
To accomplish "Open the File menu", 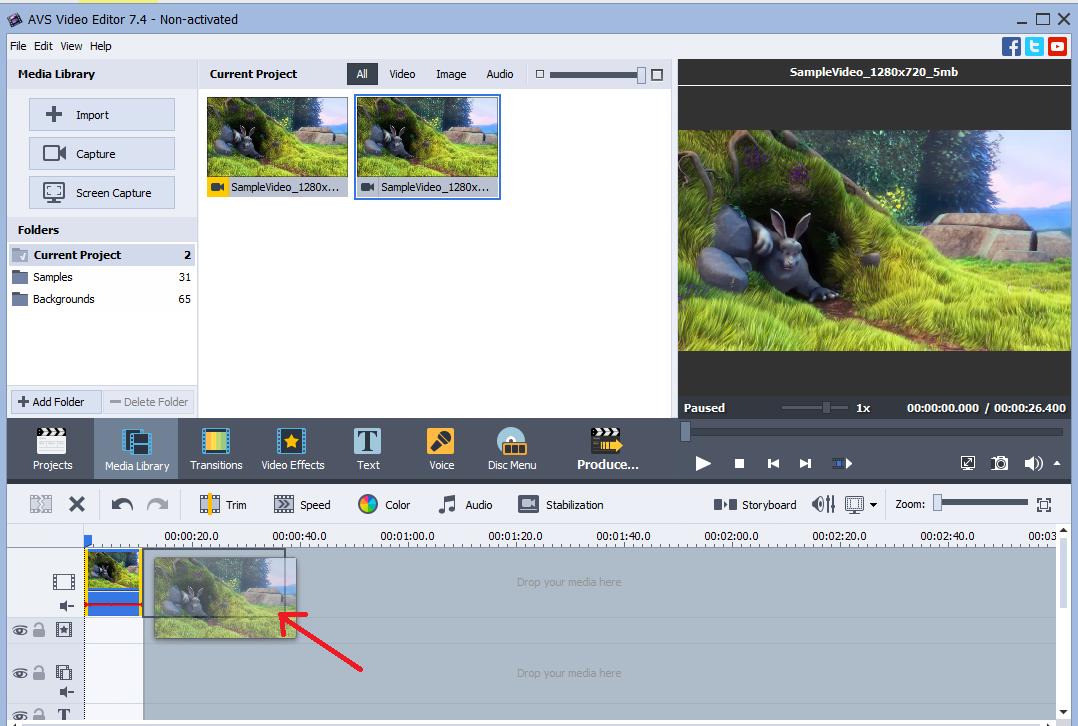I will coord(18,46).
